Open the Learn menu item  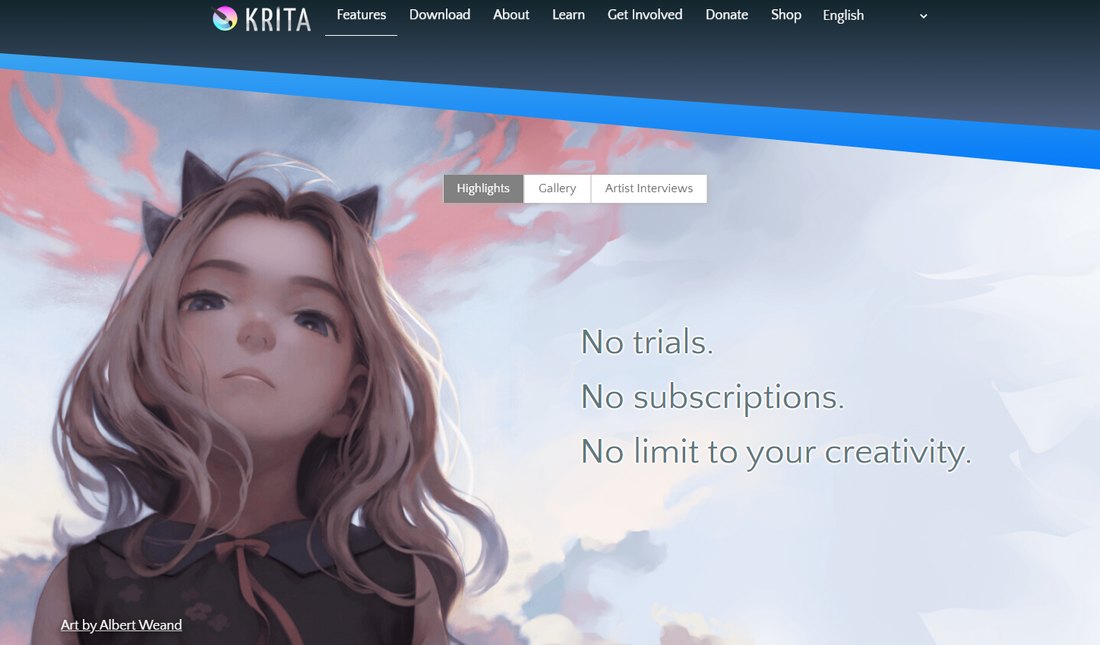point(568,15)
